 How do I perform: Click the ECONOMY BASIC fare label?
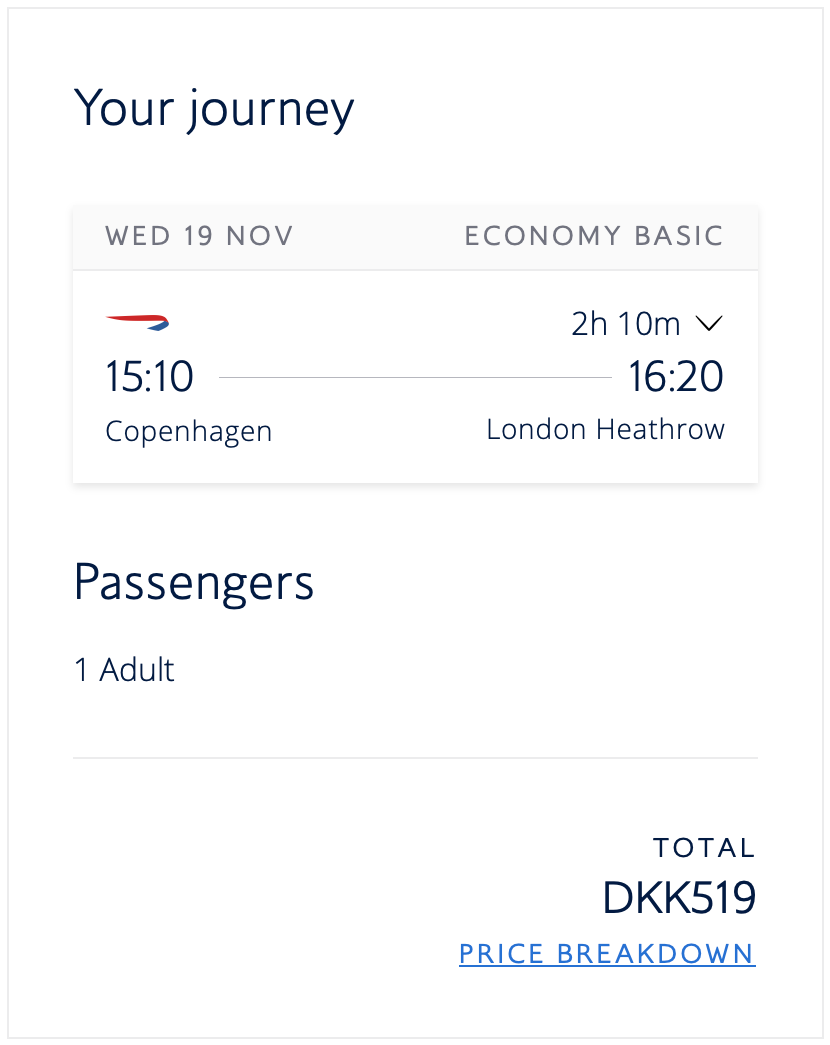tap(594, 237)
